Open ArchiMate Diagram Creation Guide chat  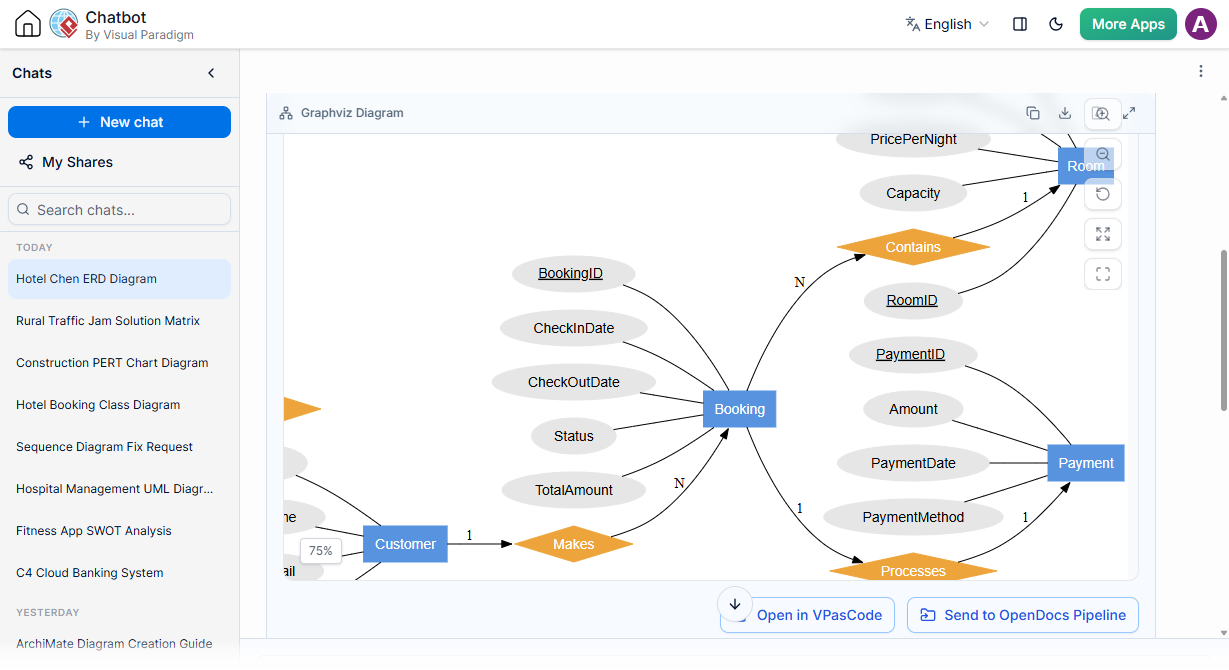119,644
